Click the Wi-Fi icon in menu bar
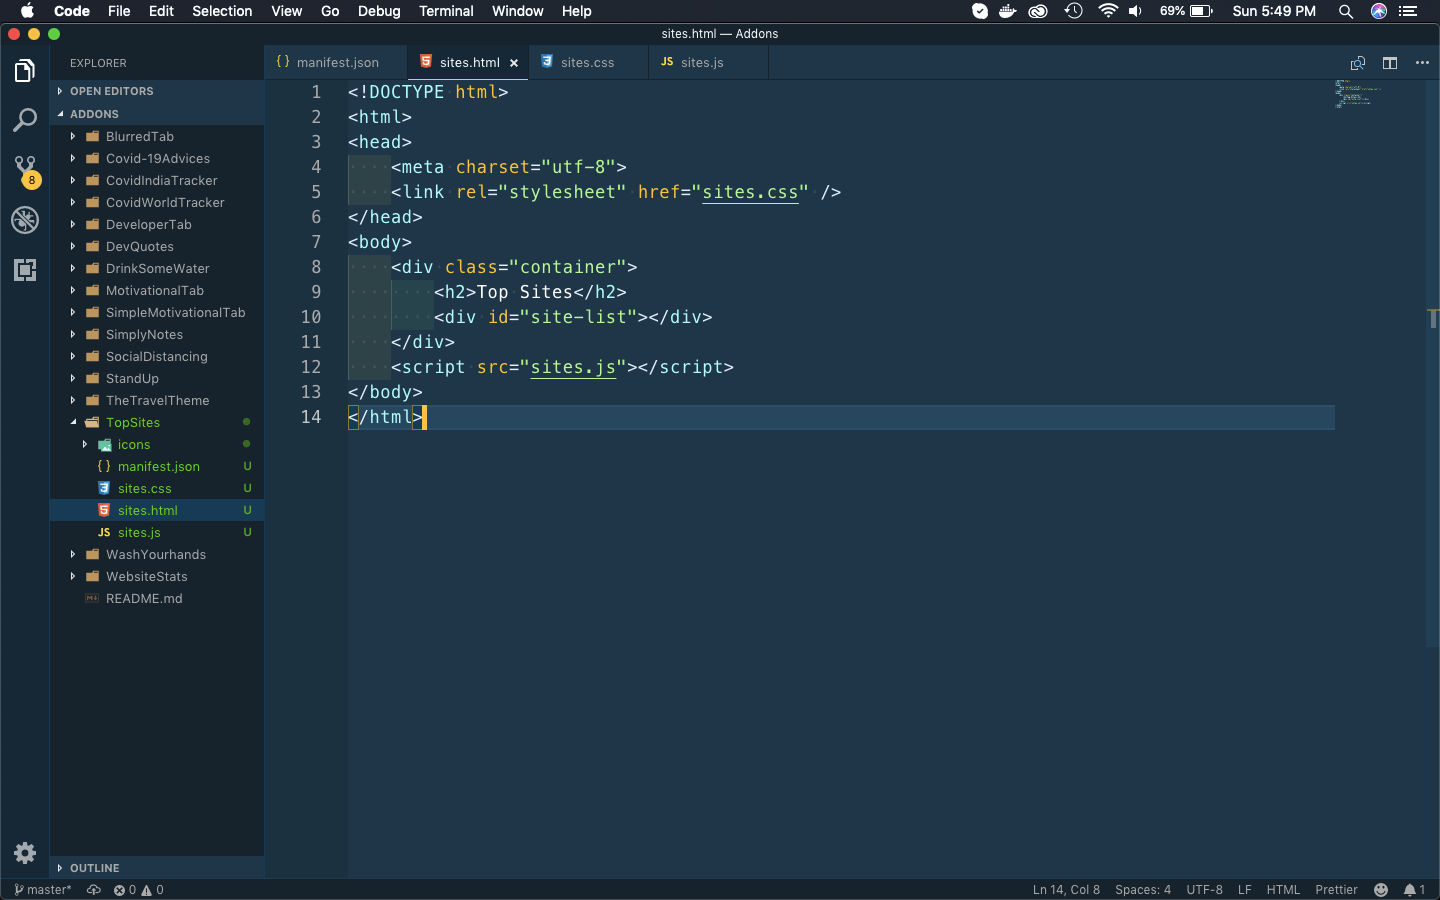 pyautogui.click(x=1108, y=11)
